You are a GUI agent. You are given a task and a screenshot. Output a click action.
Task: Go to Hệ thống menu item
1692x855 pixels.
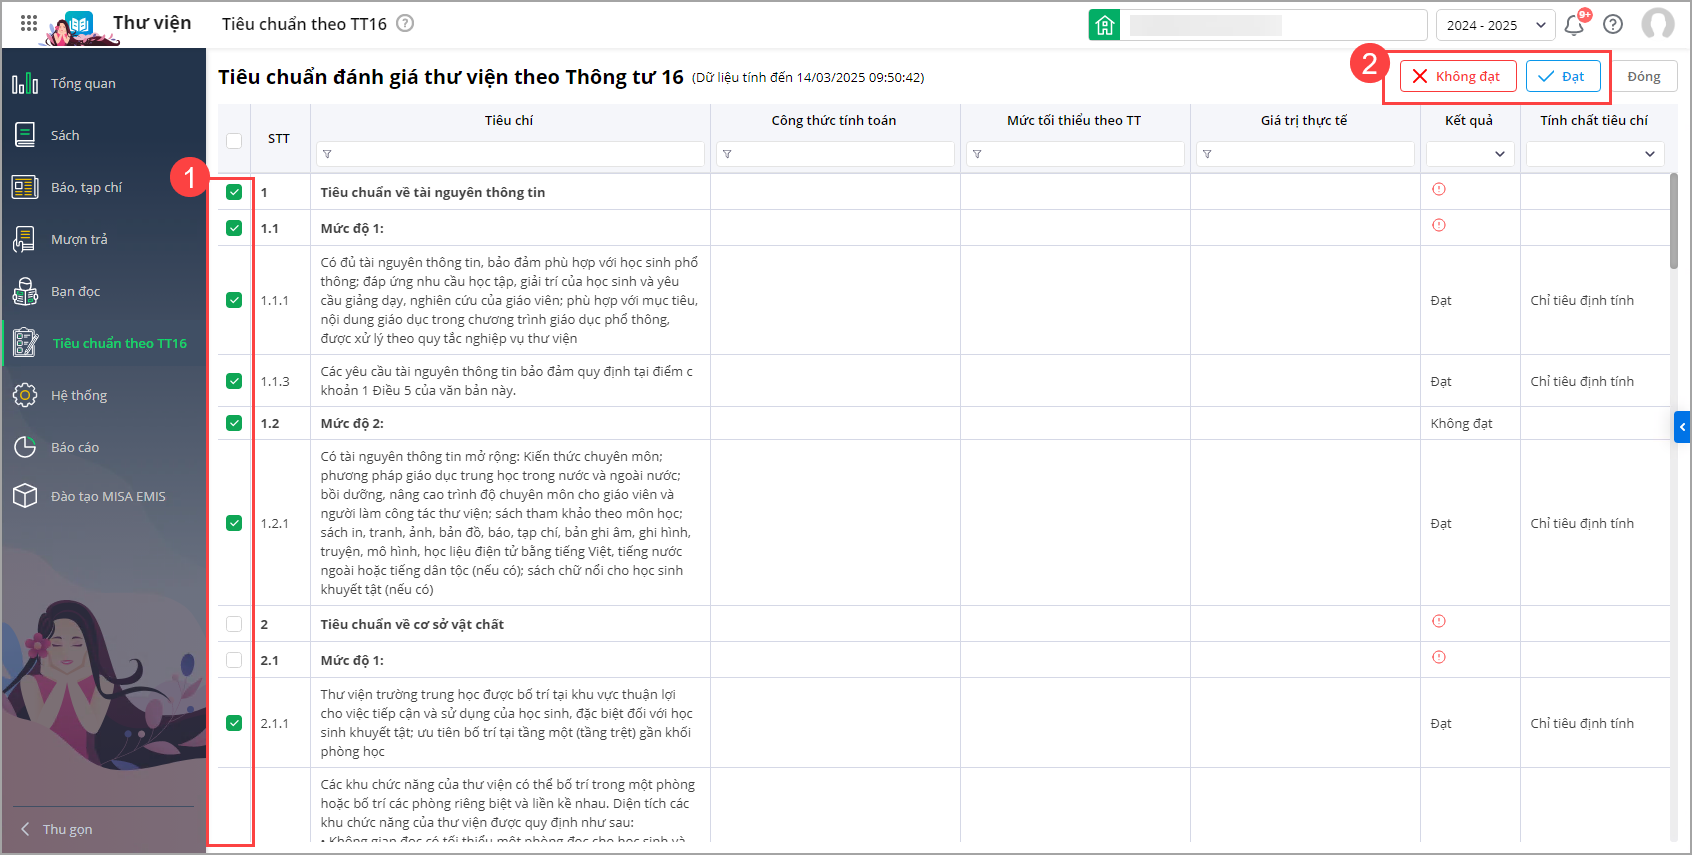(x=79, y=395)
